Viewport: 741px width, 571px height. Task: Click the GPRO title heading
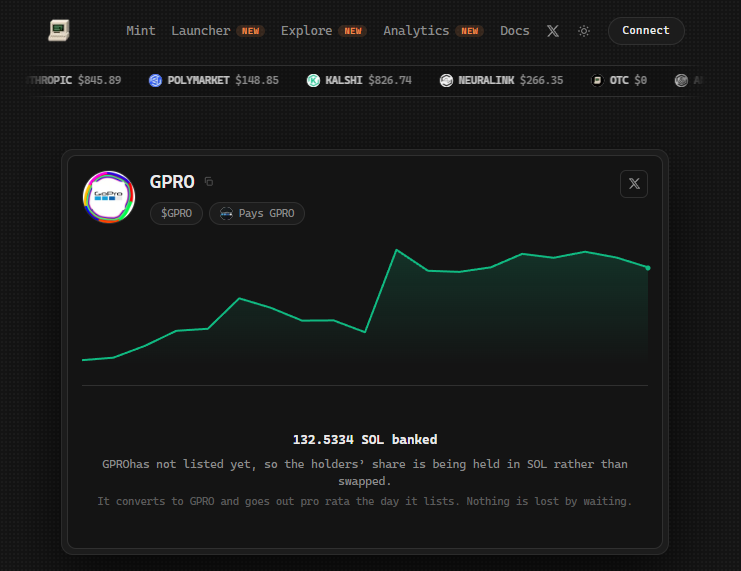(x=172, y=182)
